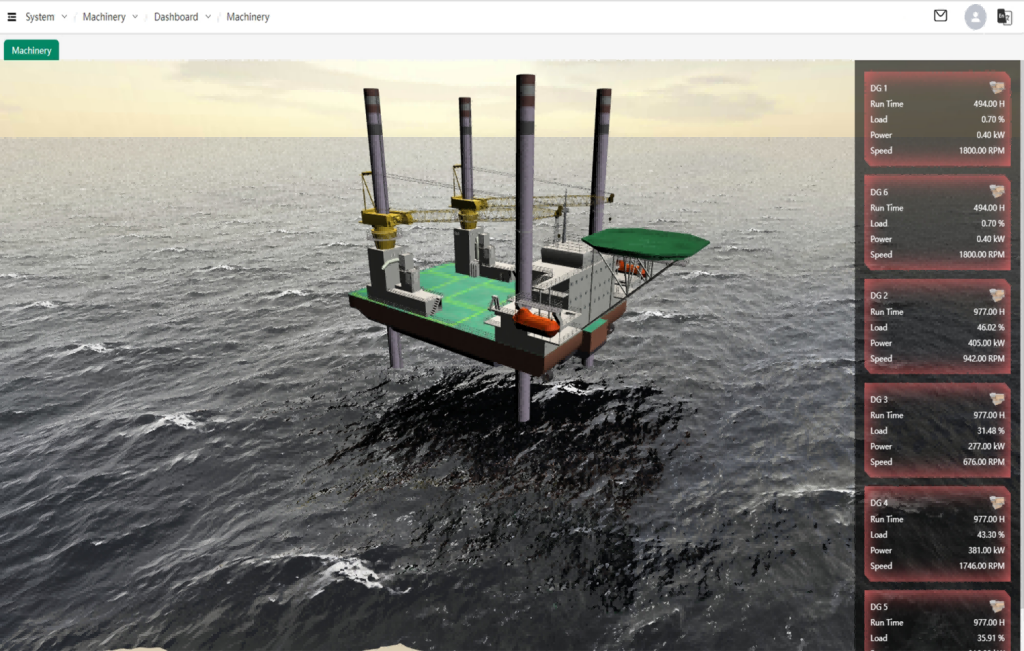Open the mail messages icon

pos(940,16)
